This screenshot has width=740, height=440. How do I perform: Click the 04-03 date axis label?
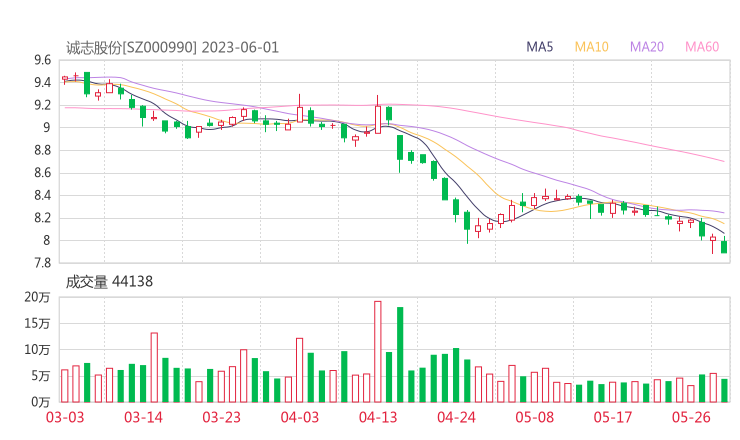(300, 417)
